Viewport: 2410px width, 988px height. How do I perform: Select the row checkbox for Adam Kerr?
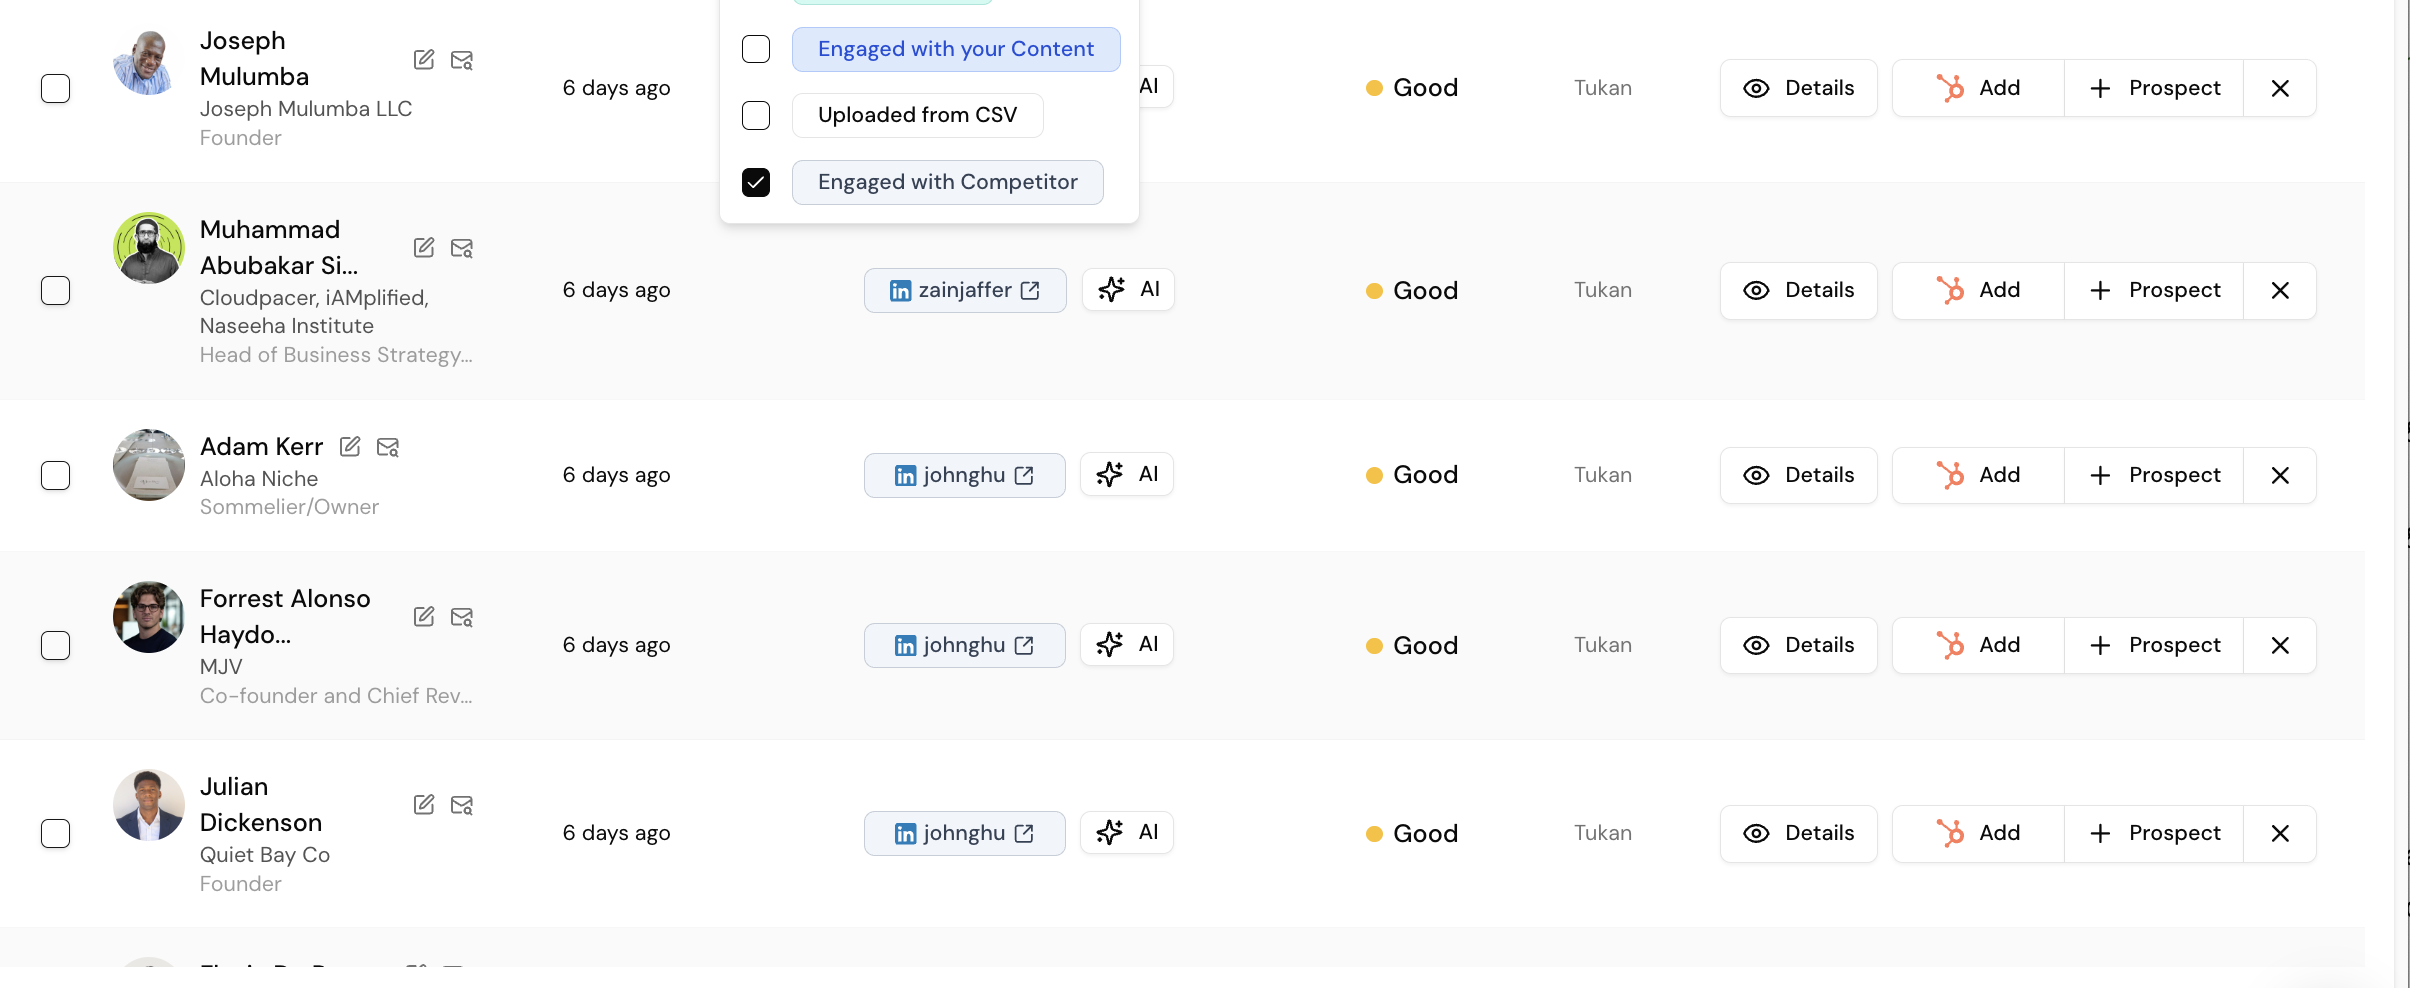pos(56,476)
